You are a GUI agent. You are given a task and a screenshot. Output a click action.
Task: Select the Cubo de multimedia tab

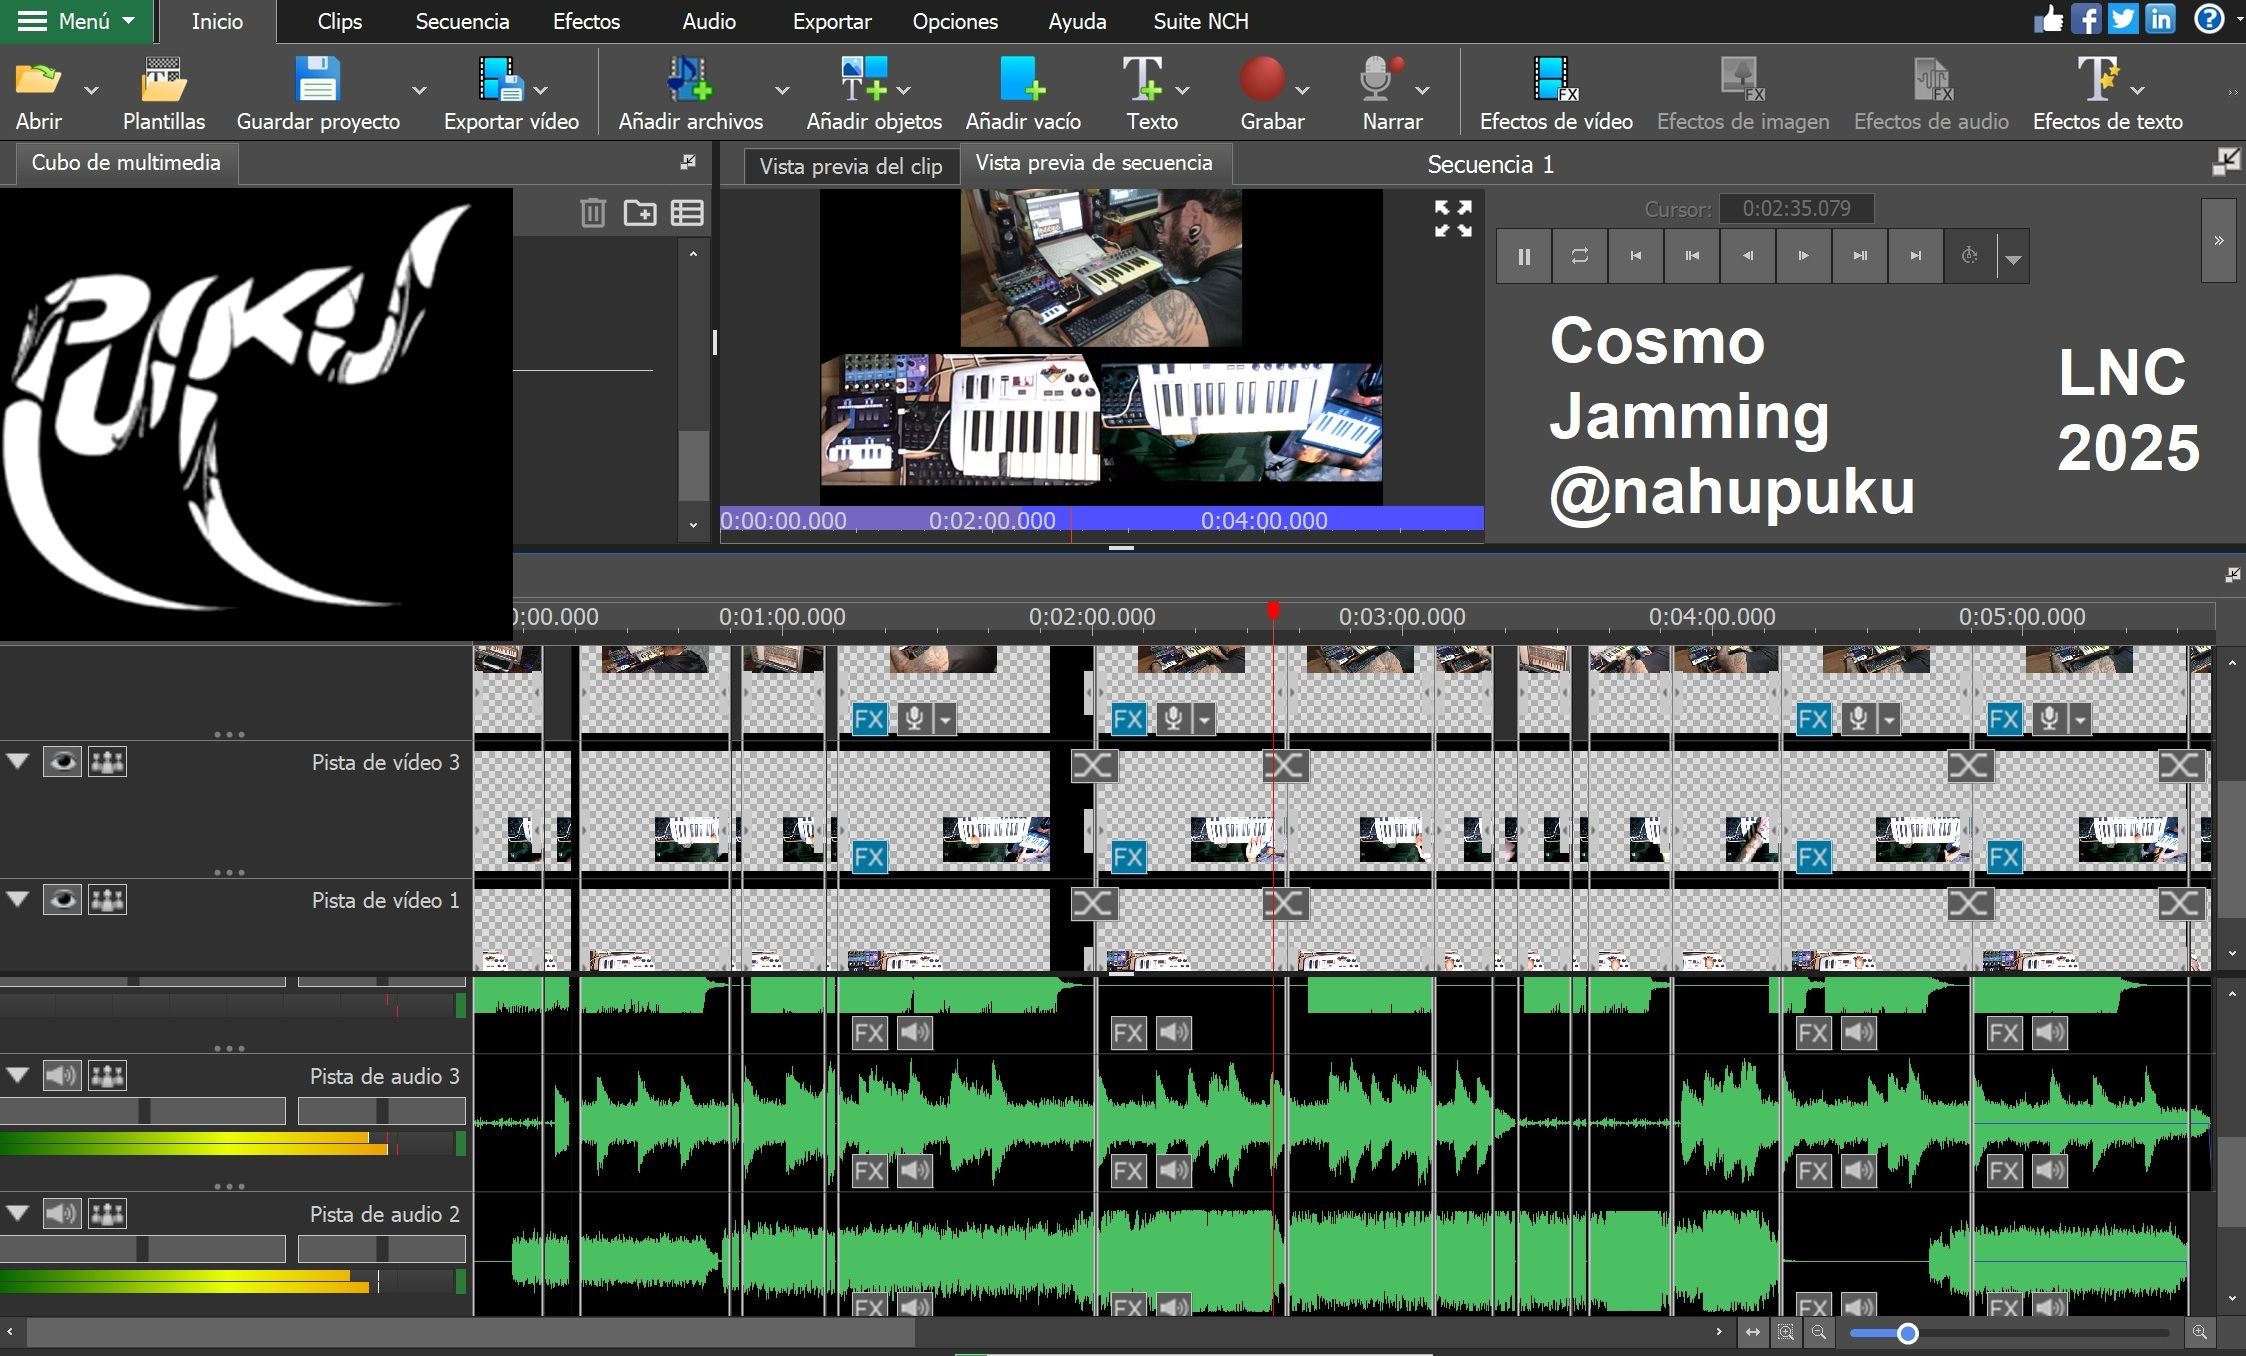126,163
